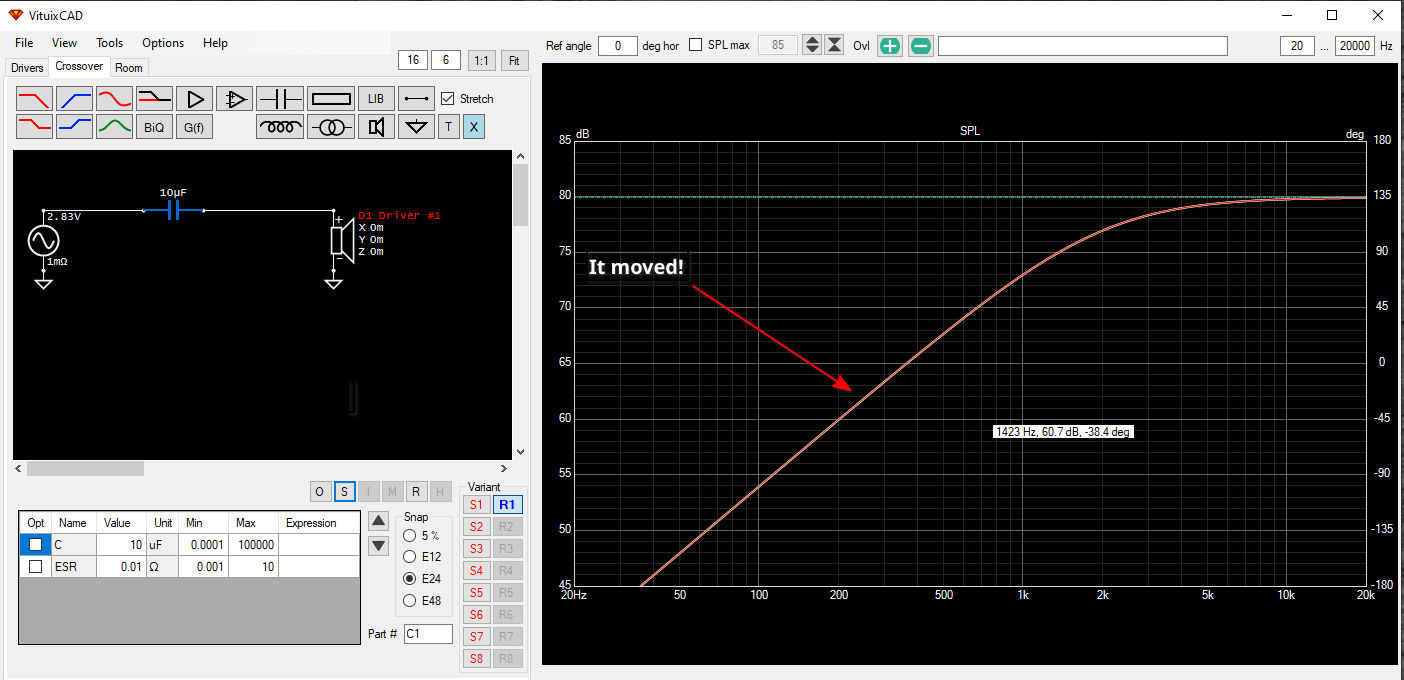Click the G(f) transfer function button
Screen dimensions: 1404x680
194,127
